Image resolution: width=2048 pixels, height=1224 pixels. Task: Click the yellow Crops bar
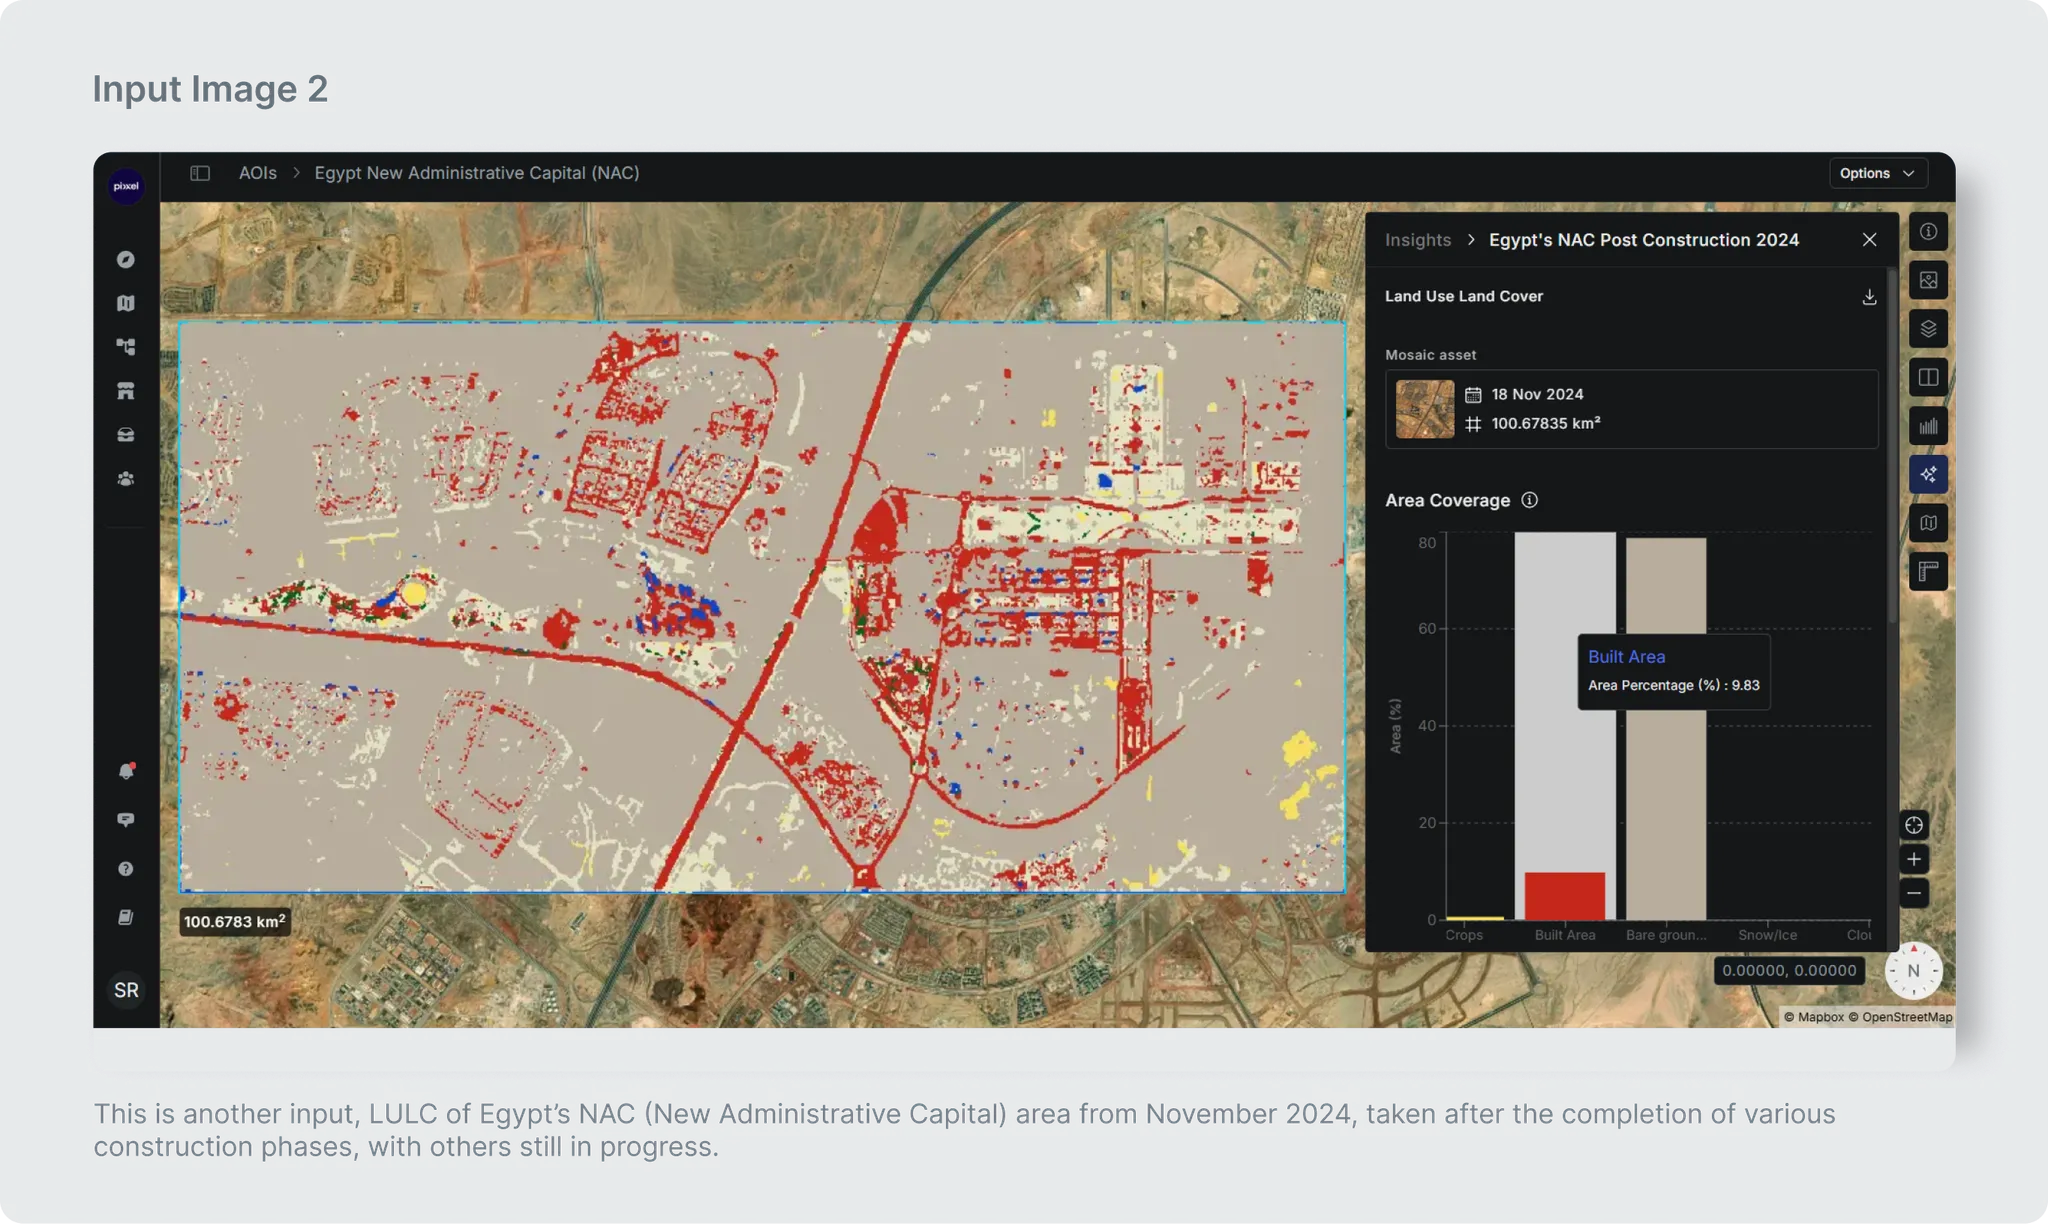click(1475, 918)
